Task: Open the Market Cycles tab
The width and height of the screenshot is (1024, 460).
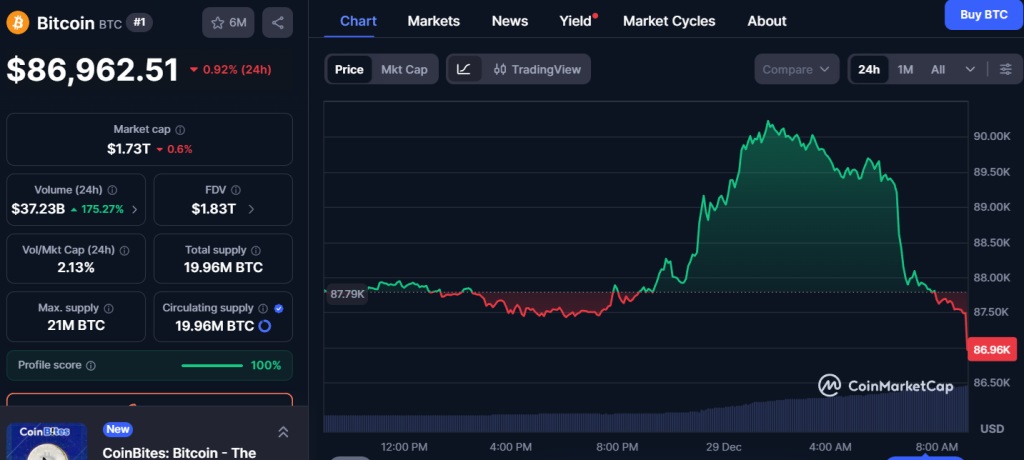Action: 669,21
